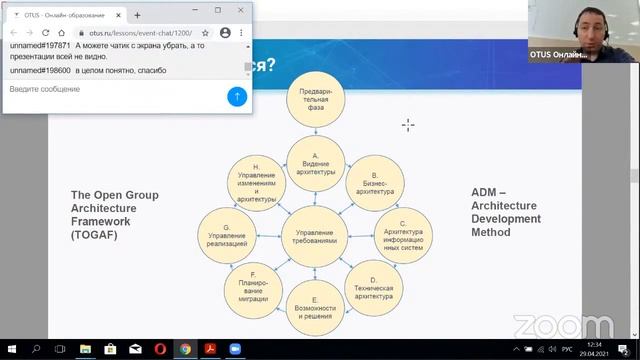The height and width of the screenshot is (360, 640).
Task: Switch to Chrome in taskbar
Action: 185,349
